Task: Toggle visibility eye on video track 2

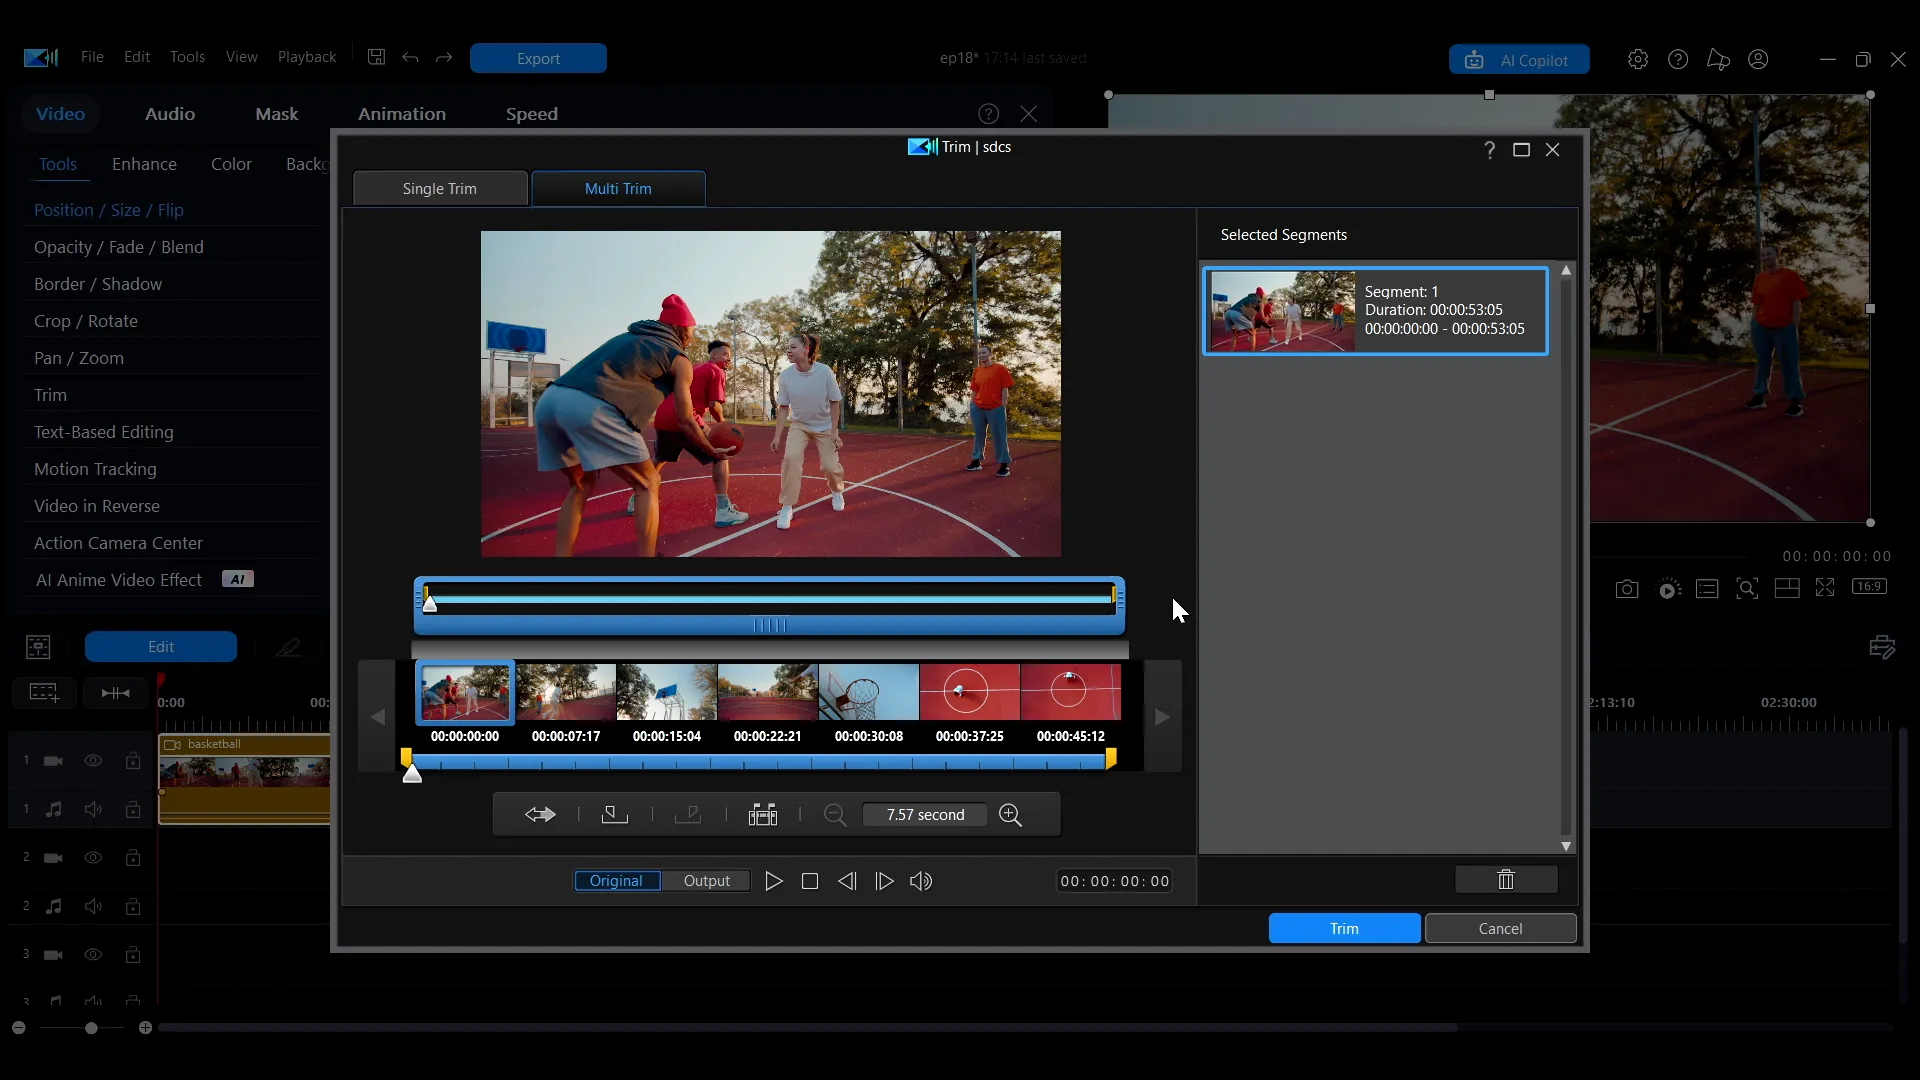Action: [93, 858]
